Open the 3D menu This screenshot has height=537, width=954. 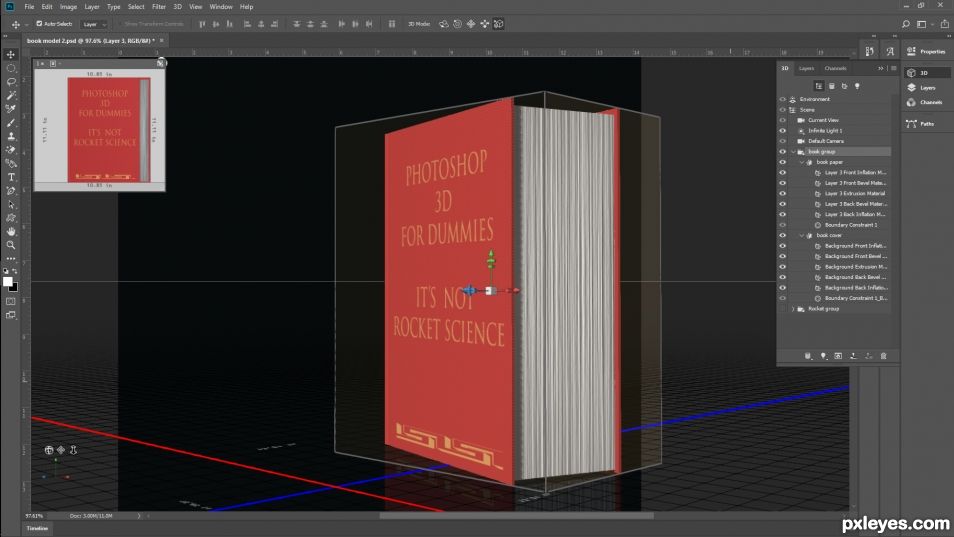[x=178, y=7]
